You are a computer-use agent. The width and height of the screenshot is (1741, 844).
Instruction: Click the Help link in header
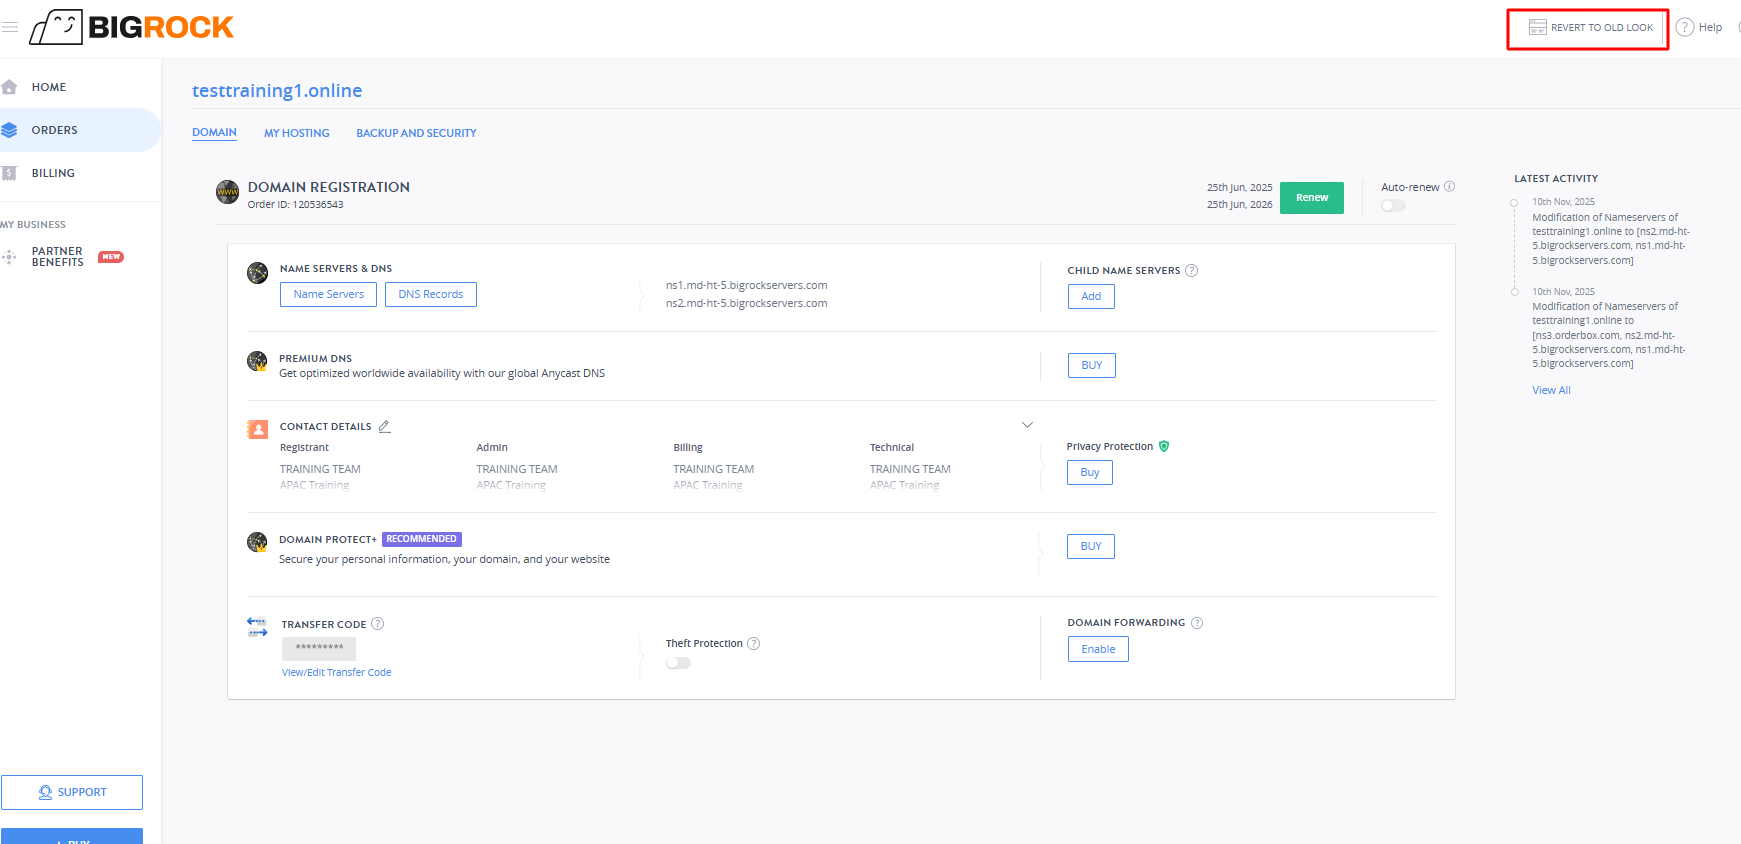[1710, 27]
